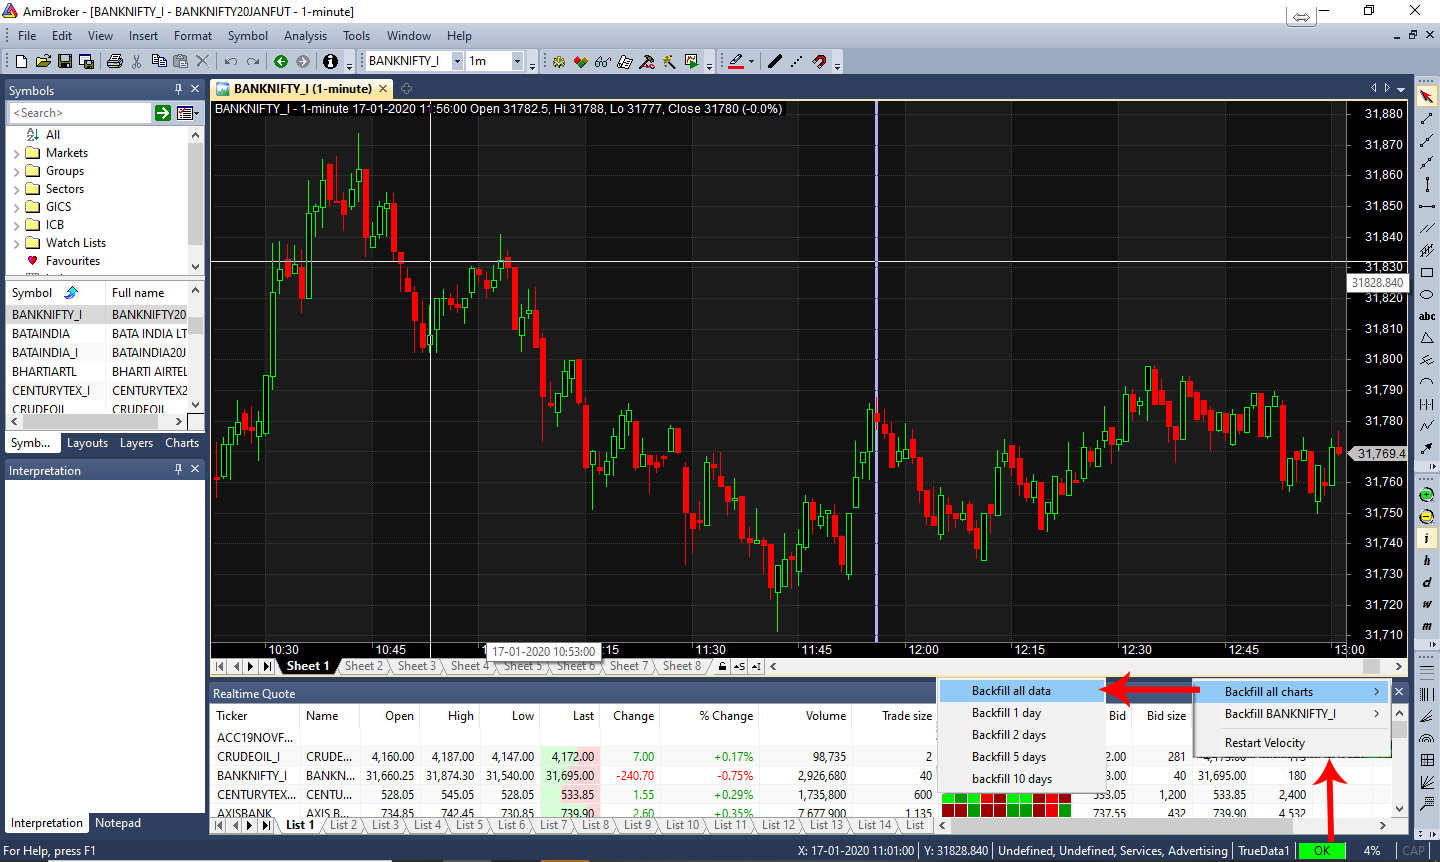Create a new file with New icon
This screenshot has height=862, width=1440.
click(21, 61)
